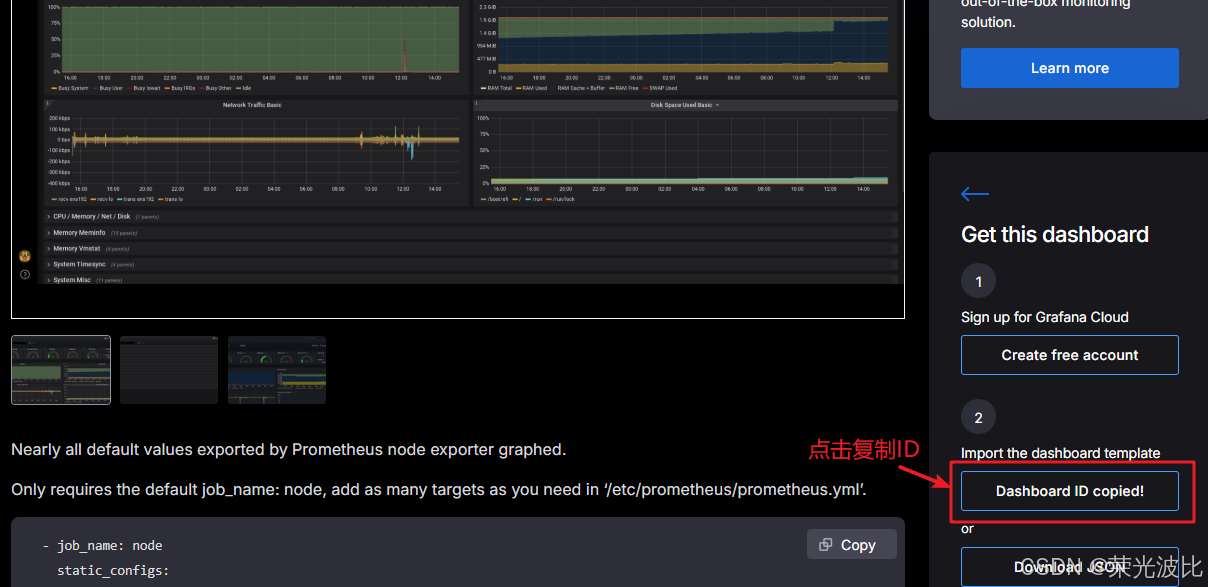Copy the code snippet with Copy button
1208x587 pixels.
tap(851, 544)
